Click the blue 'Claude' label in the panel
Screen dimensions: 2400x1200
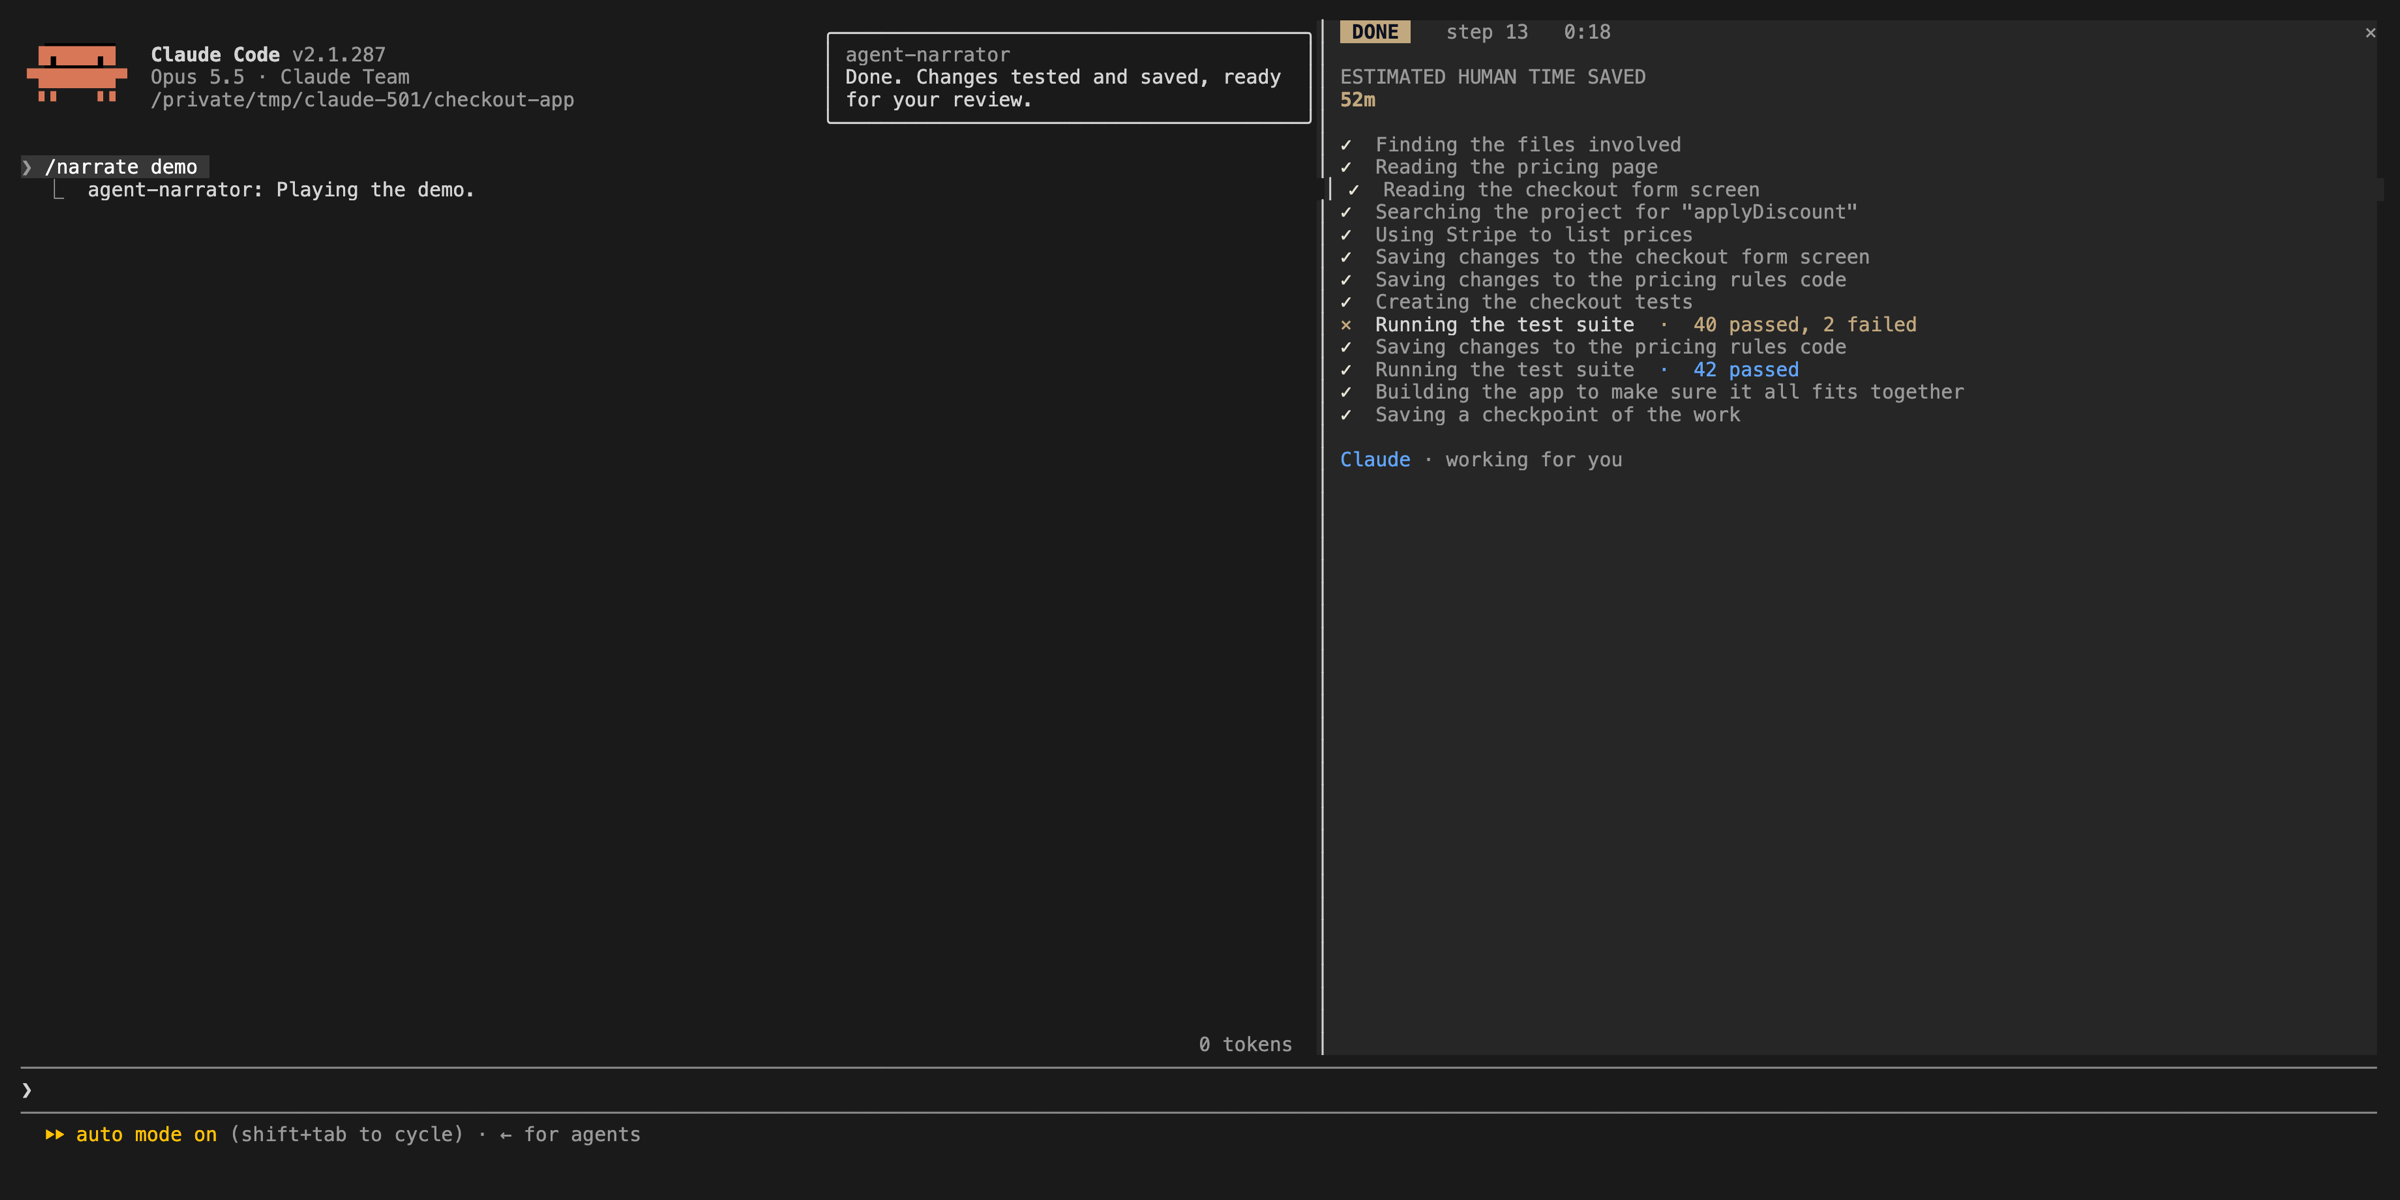pos(1375,460)
